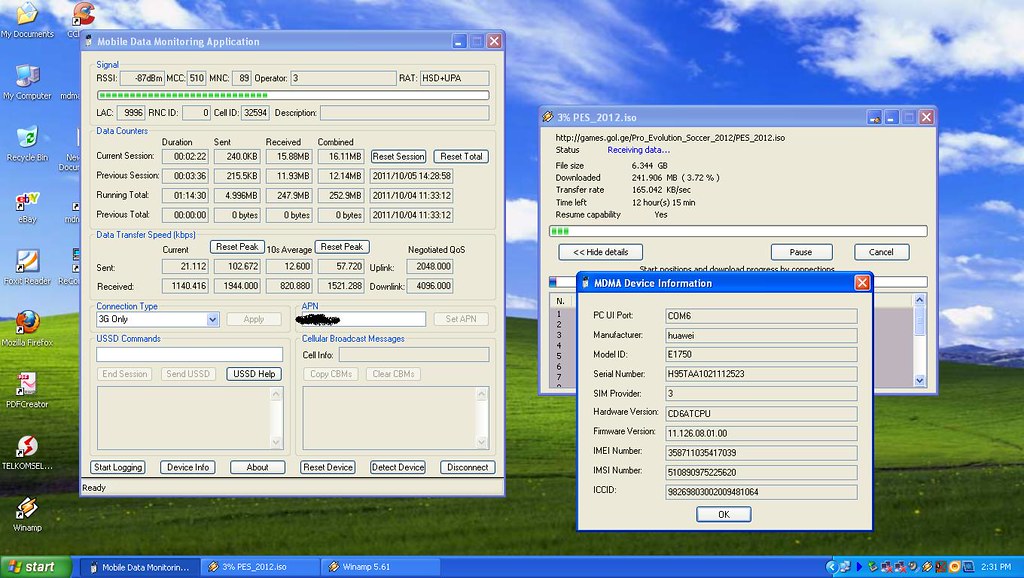Click the 'Ready' status bar text

coord(94,488)
